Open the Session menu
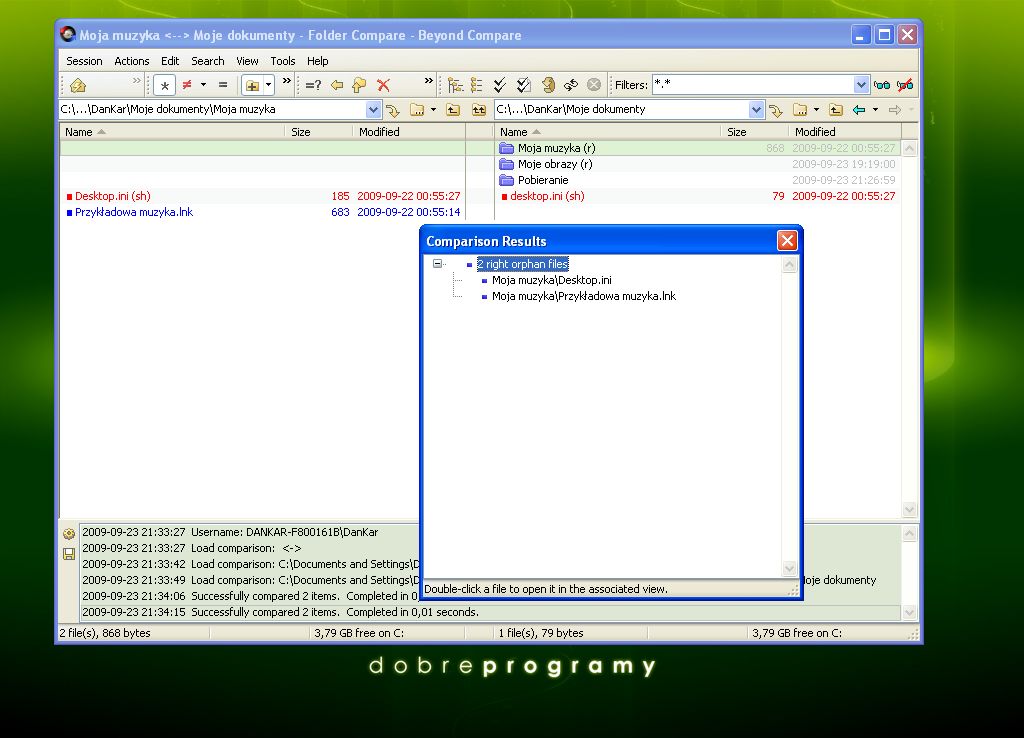Image resolution: width=1024 pixels, height=738 pixels. pyautogui.click(x=84, y=61)
